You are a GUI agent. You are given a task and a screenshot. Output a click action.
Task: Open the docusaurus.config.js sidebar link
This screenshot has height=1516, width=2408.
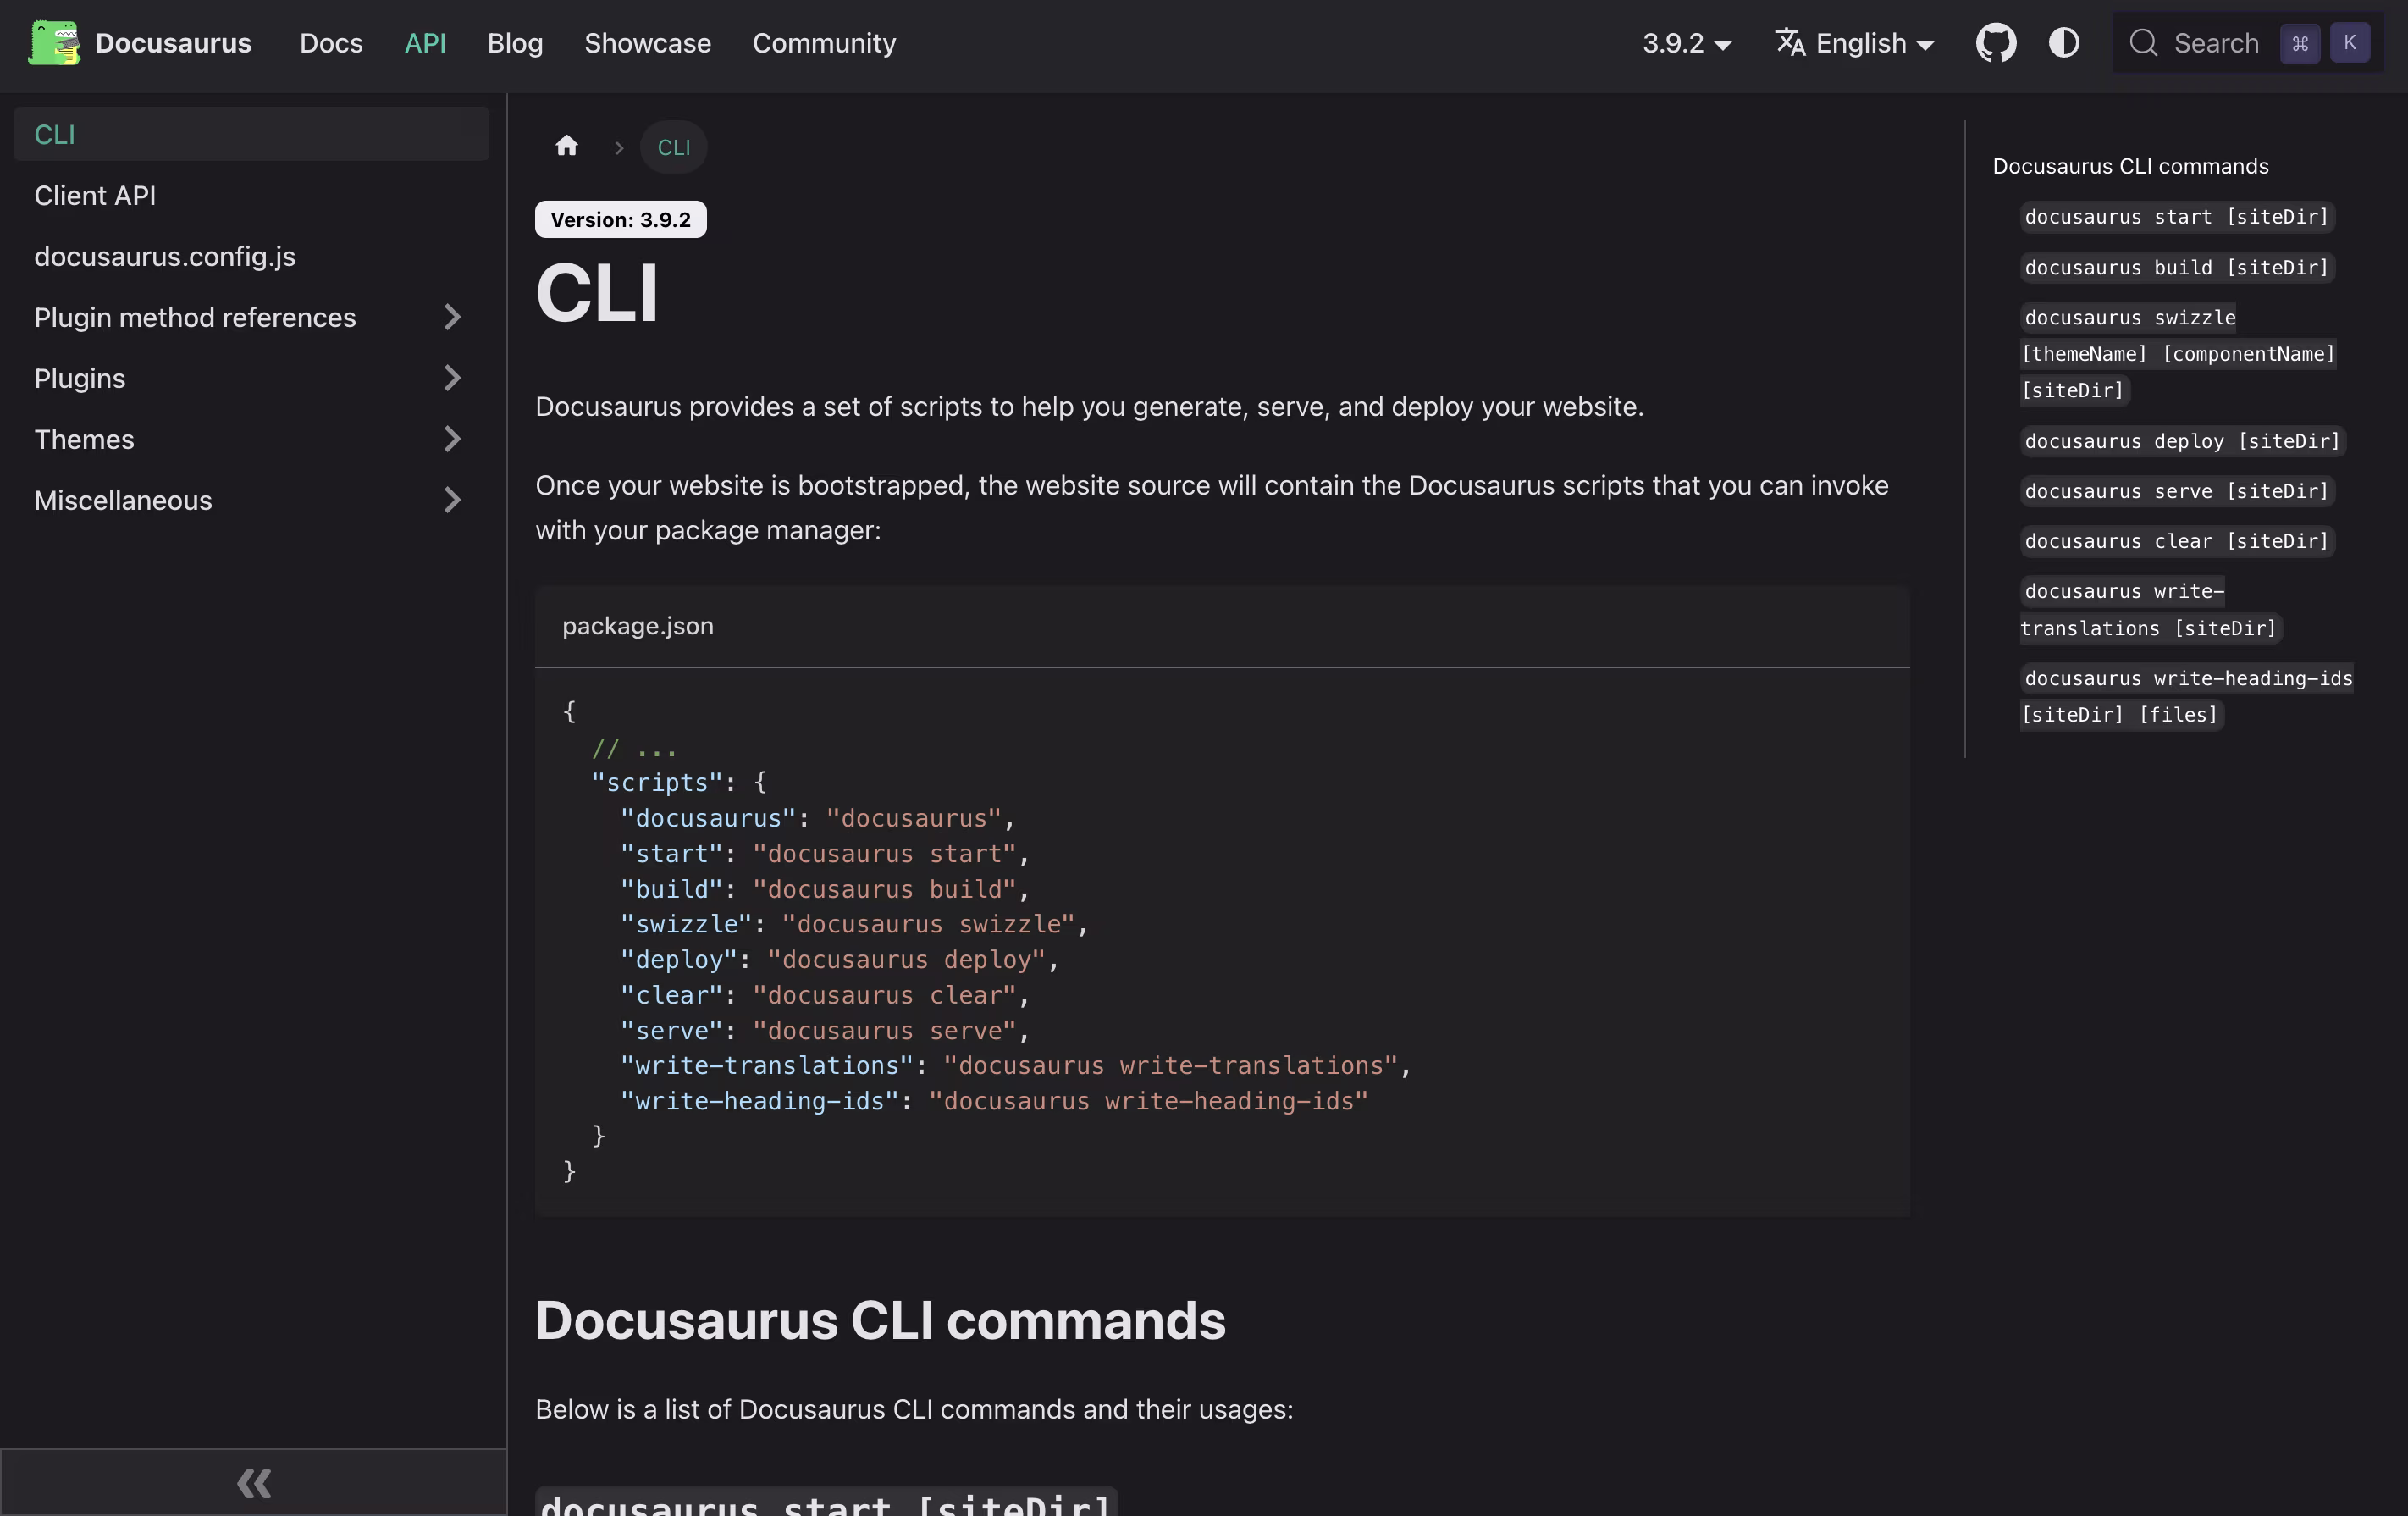click(164, 256)
